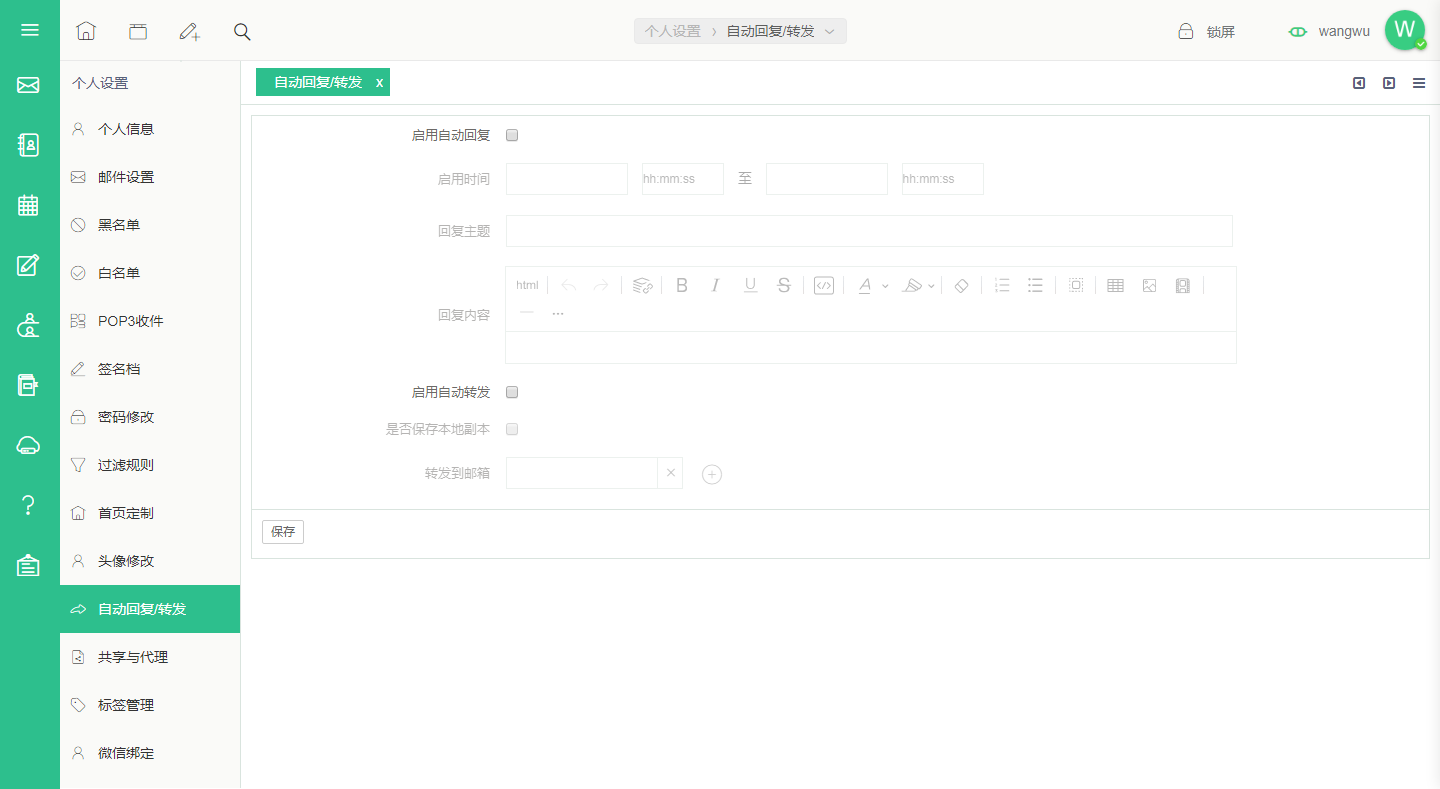This screenshot has height=789, width=1440.
Task: Click the 锁屏 lock screen link
Action: point(1207,31)
